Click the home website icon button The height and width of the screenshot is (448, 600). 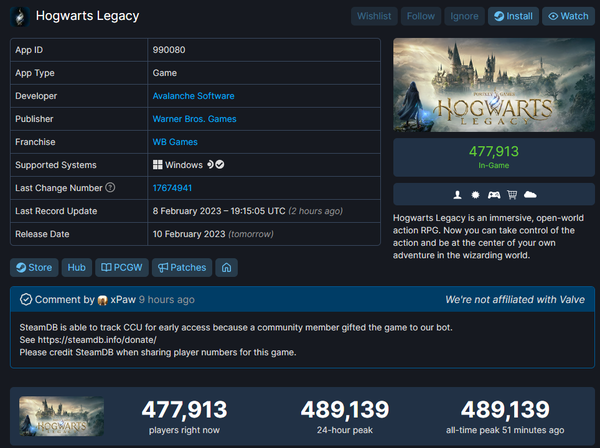point(227,267)
